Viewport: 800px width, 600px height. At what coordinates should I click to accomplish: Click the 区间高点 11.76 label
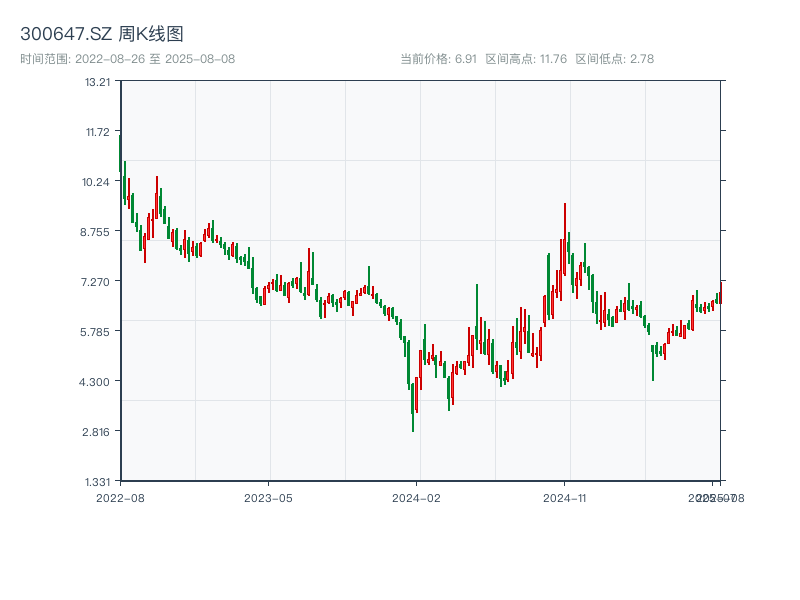[526, 59]
